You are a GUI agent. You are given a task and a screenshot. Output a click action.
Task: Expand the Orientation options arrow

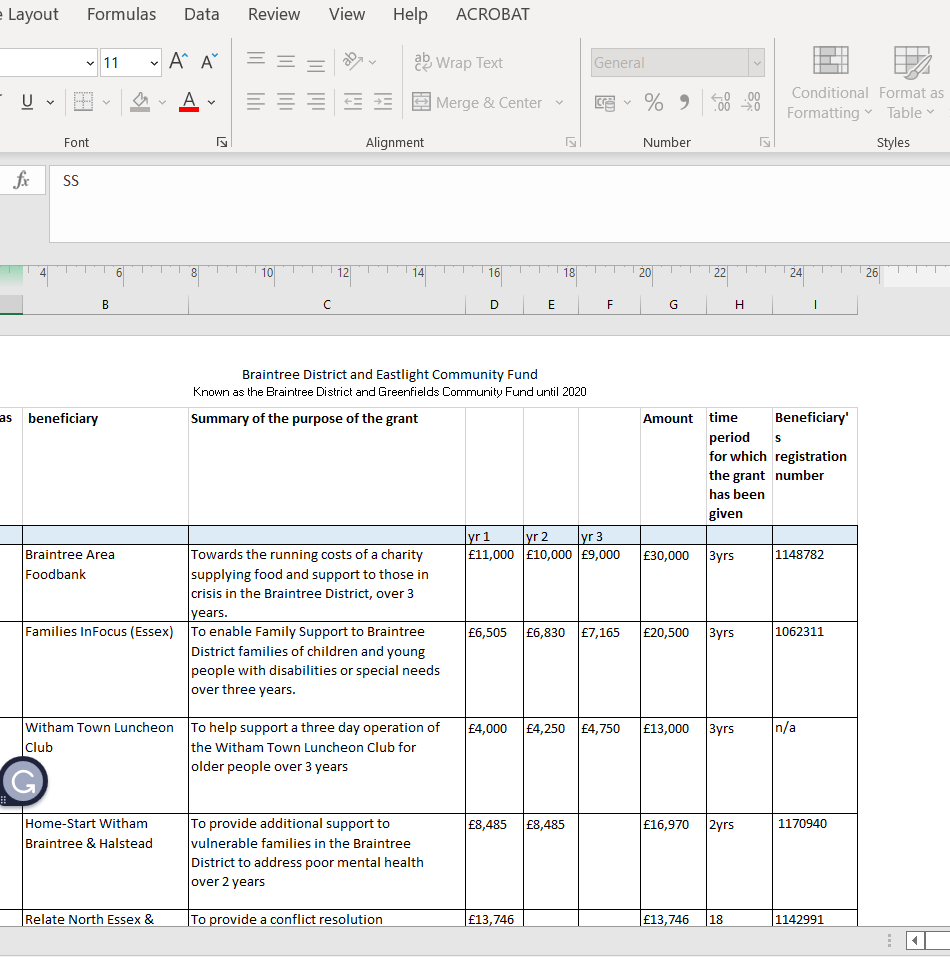click(372, 62)
